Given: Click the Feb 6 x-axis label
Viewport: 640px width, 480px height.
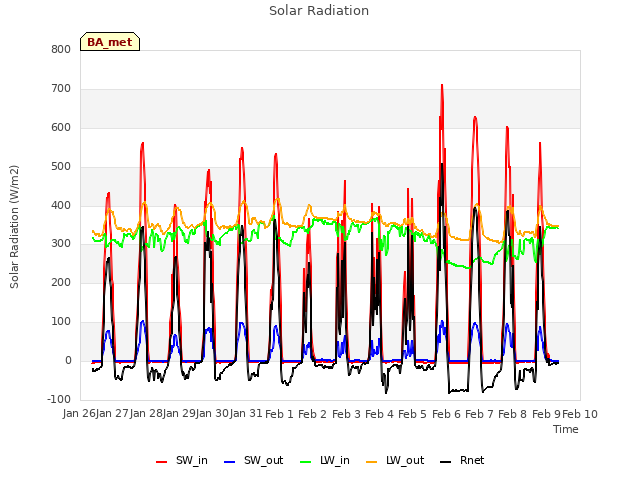Looking at the screenshot, I should pos(446,414).
